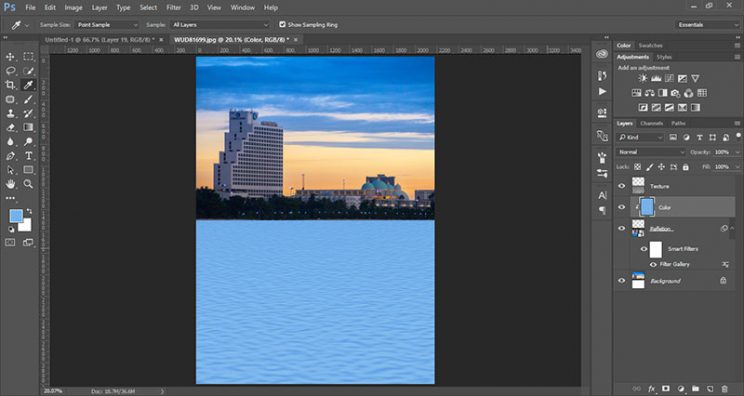The width and height of the screenshot is (744, 396).
Task: Hide the Texture layer
Action: click(622, 186)
